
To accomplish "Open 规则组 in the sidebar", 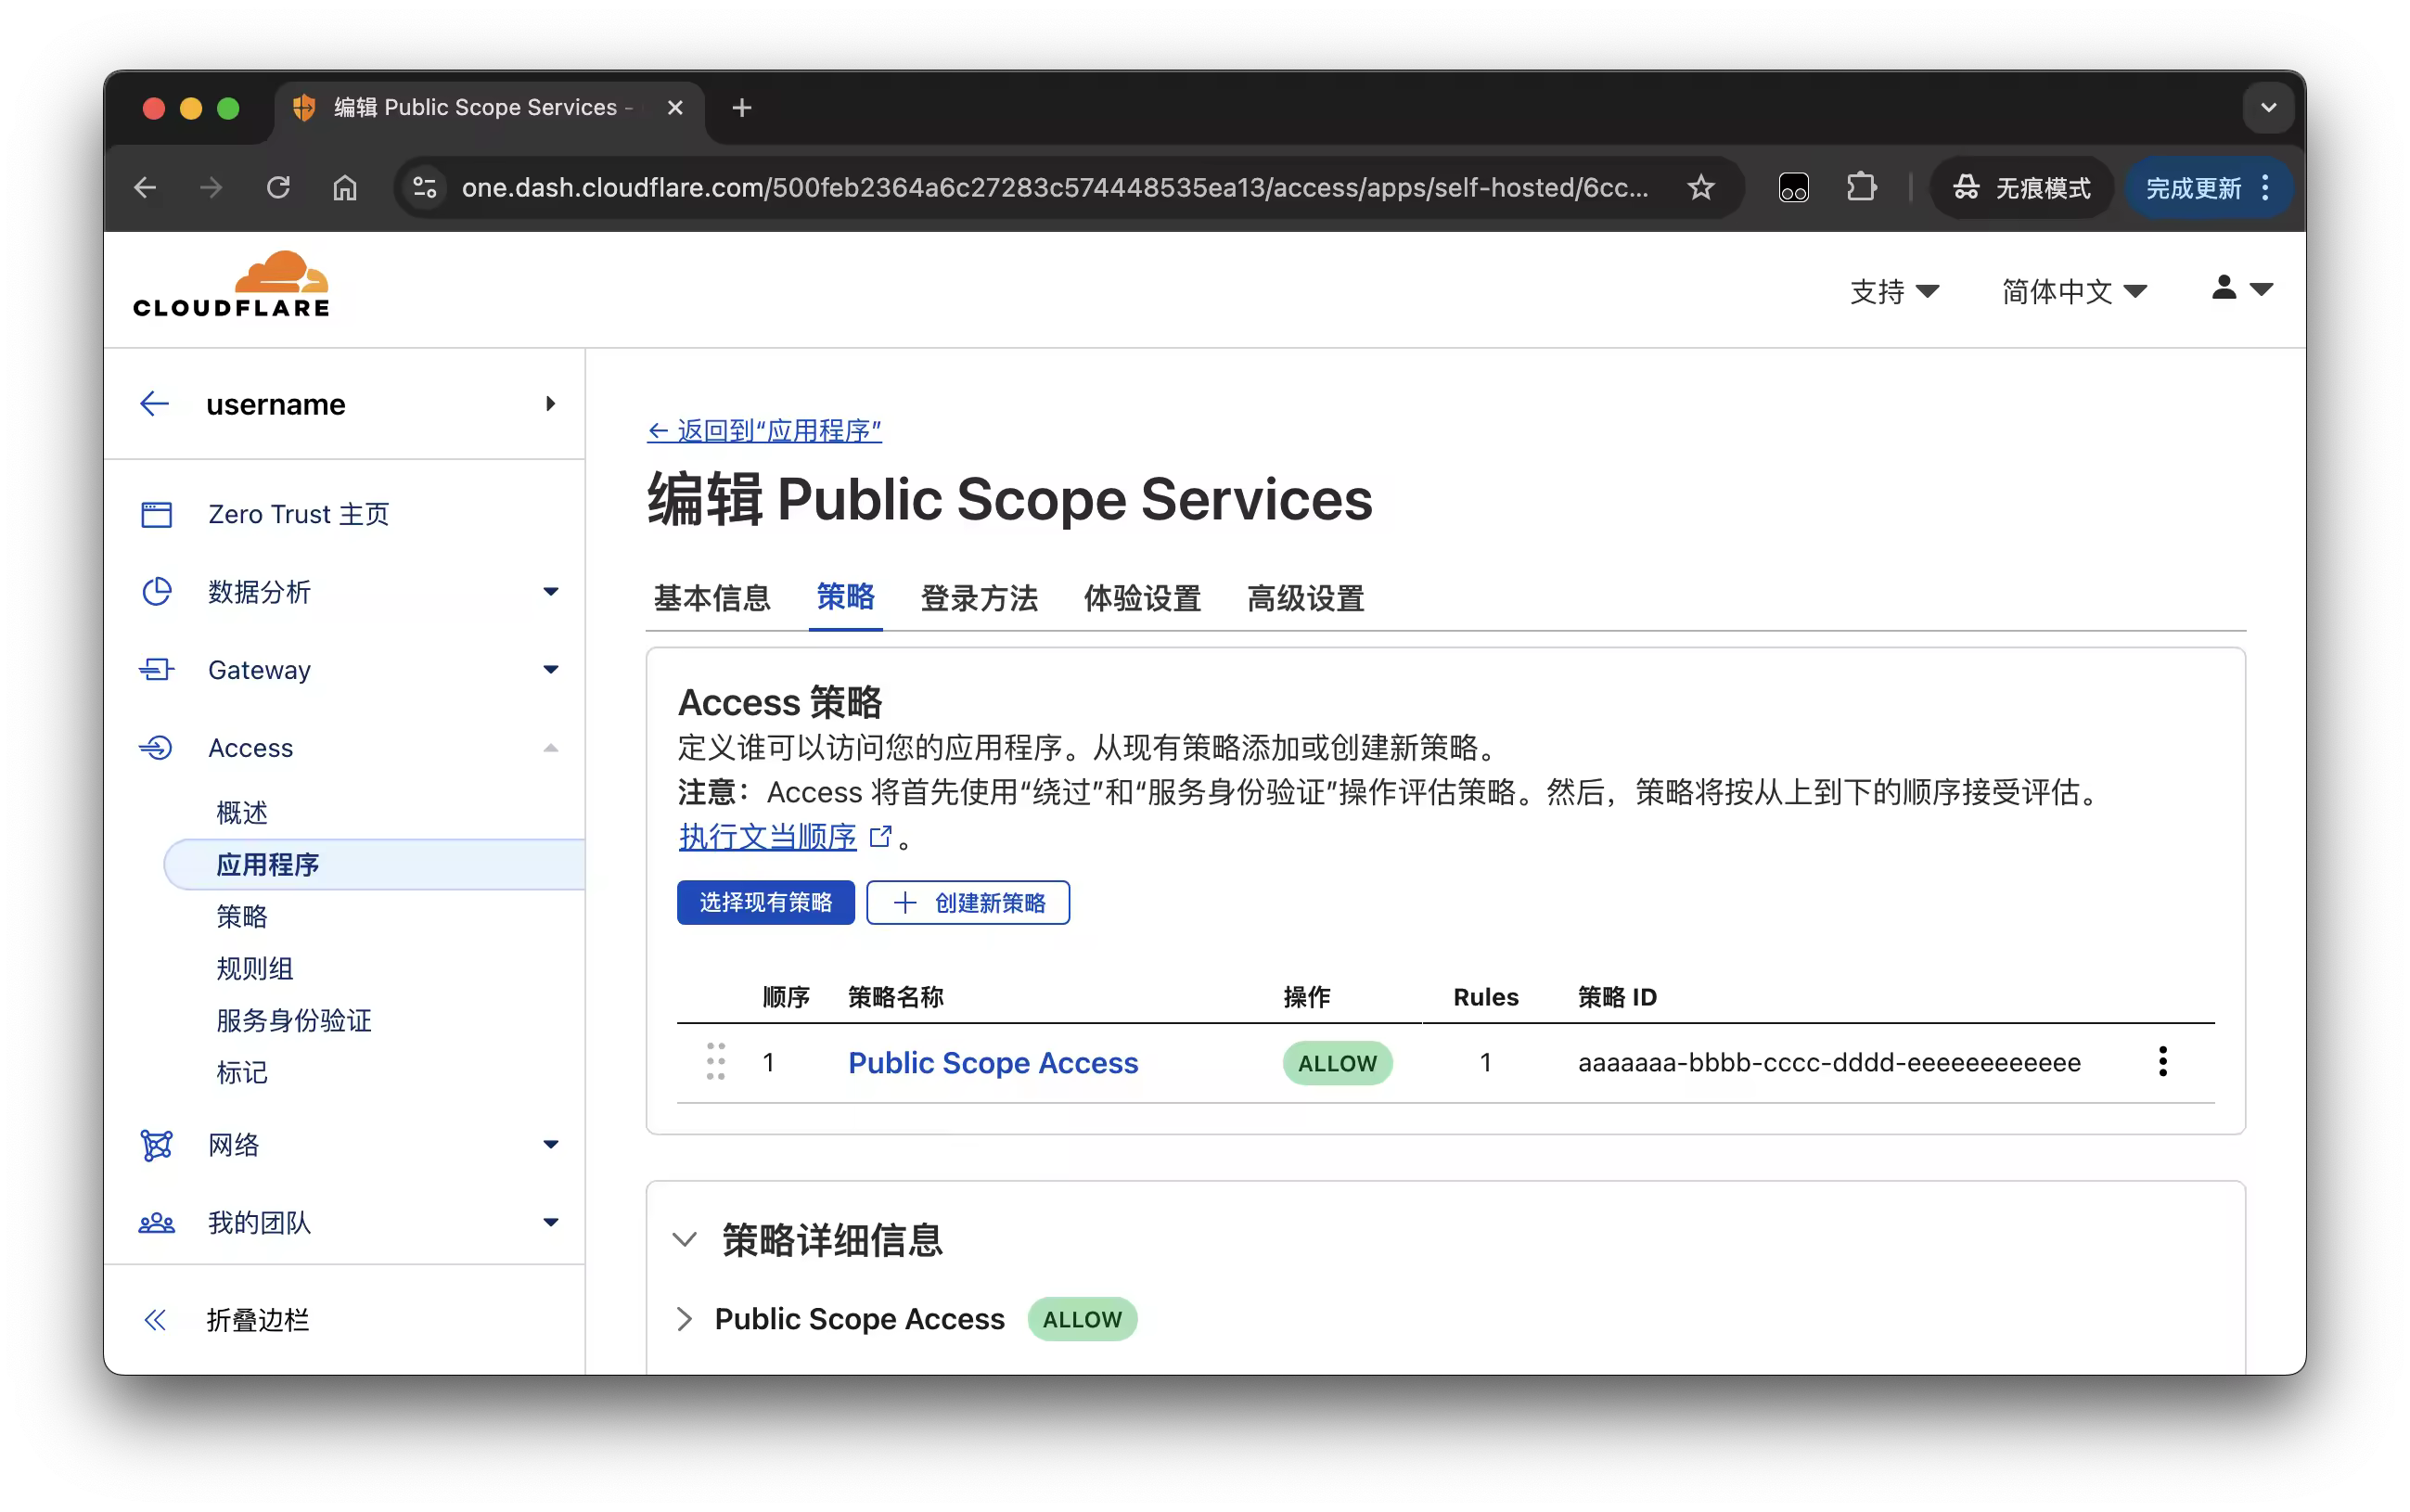I will (x=255, y=968).
